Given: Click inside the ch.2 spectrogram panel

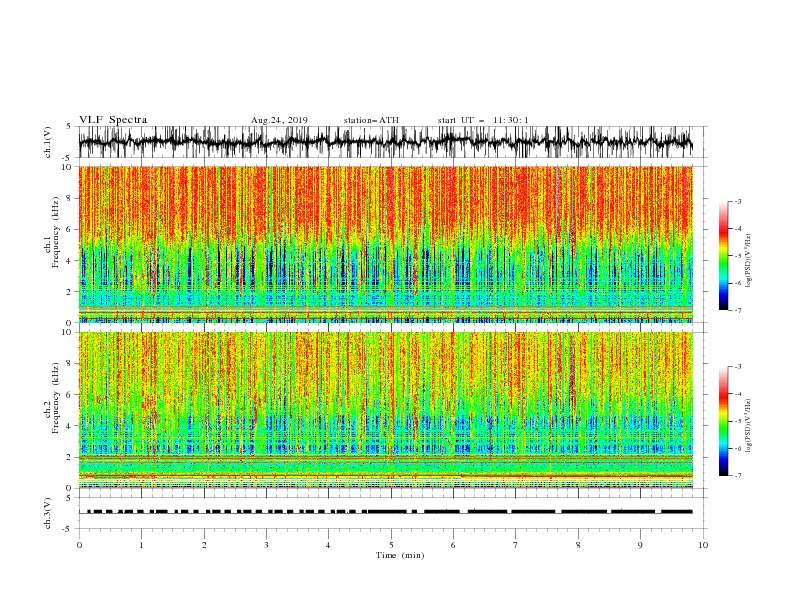Looking at the screenshot, I should pos(385,410).
